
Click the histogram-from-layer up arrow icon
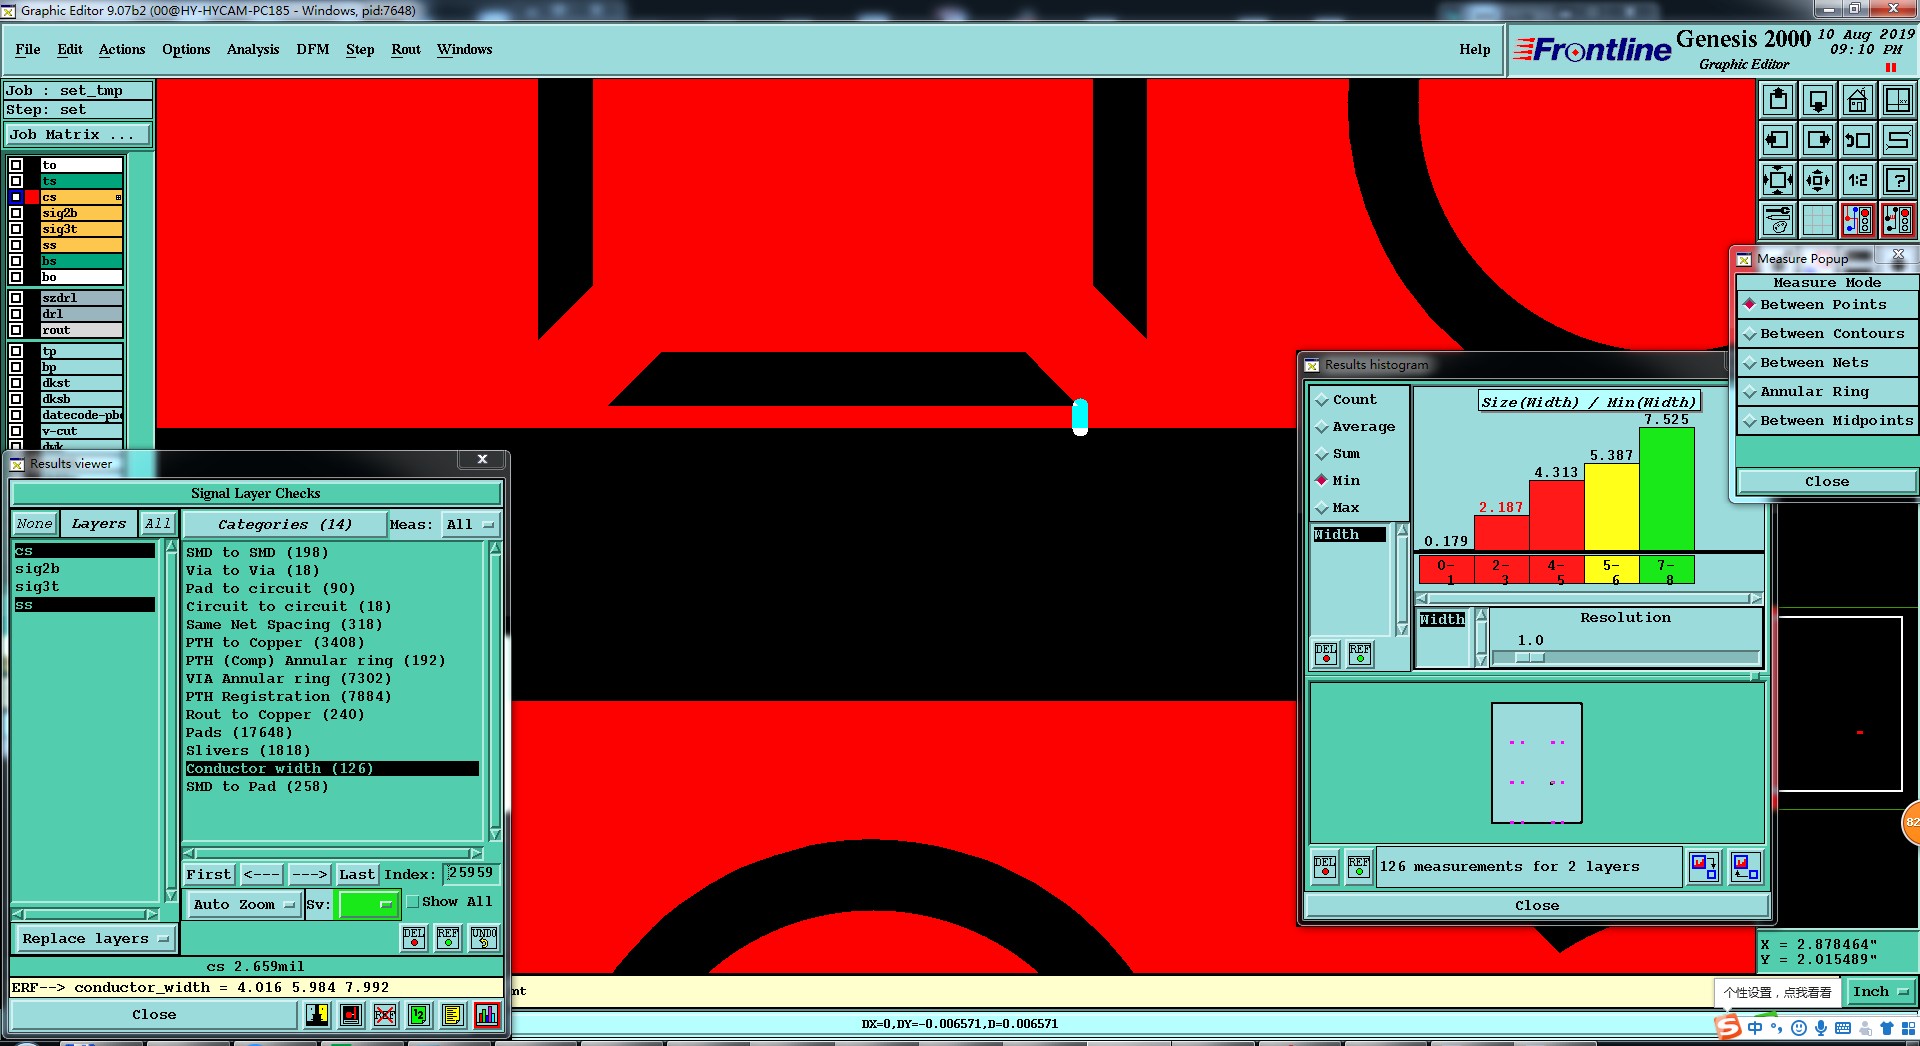click(1745, 866)
